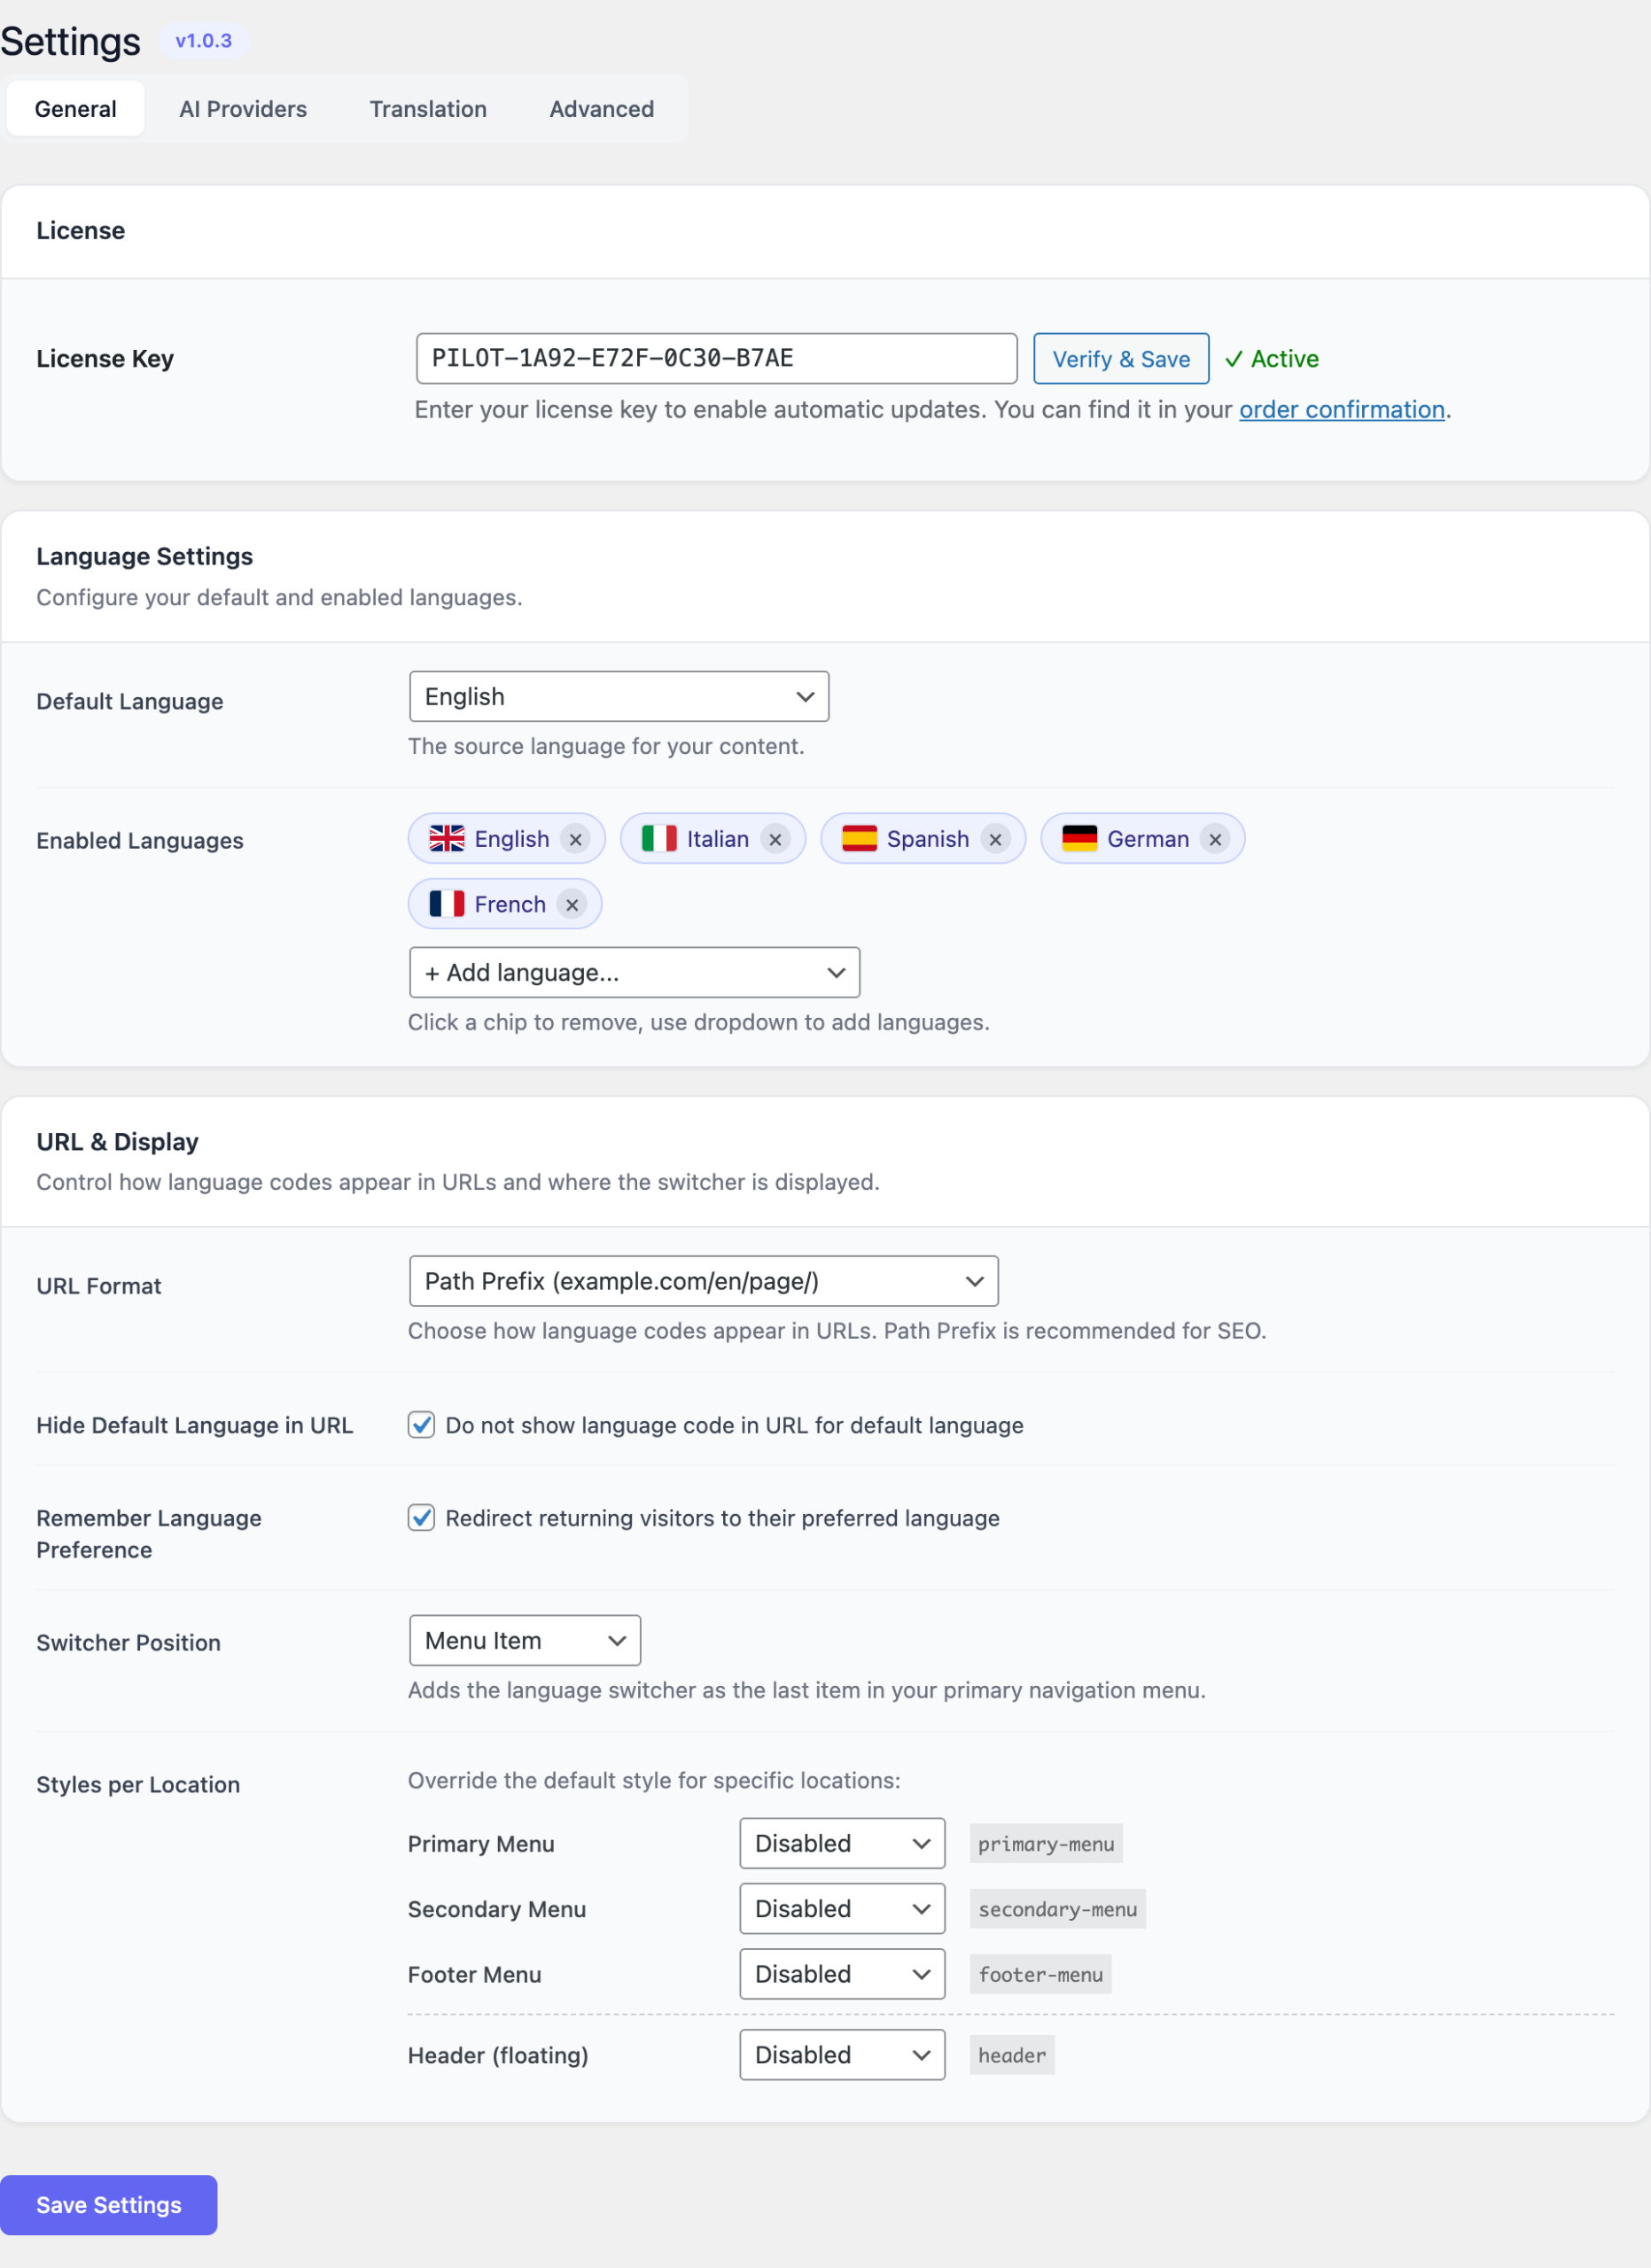Image resolution: width=1651 pixels, height=2268 pixels.
Task: Remove the German language chip
Action: 1215,839
